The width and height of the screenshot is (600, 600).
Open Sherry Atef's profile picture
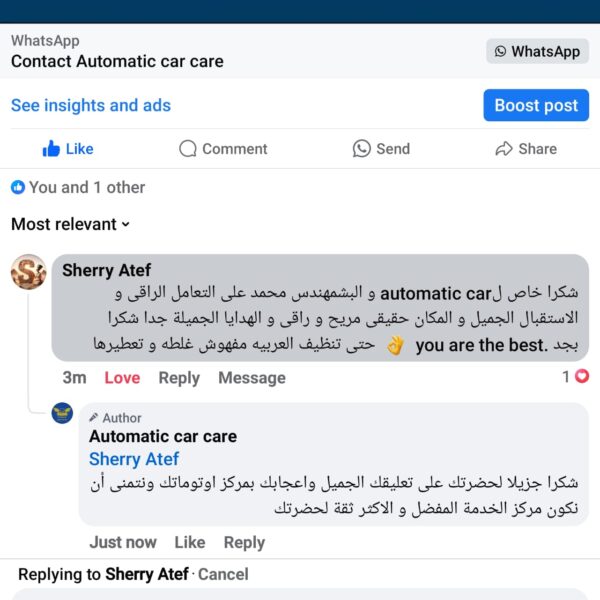pyautogui.click(x=29, y=271)
